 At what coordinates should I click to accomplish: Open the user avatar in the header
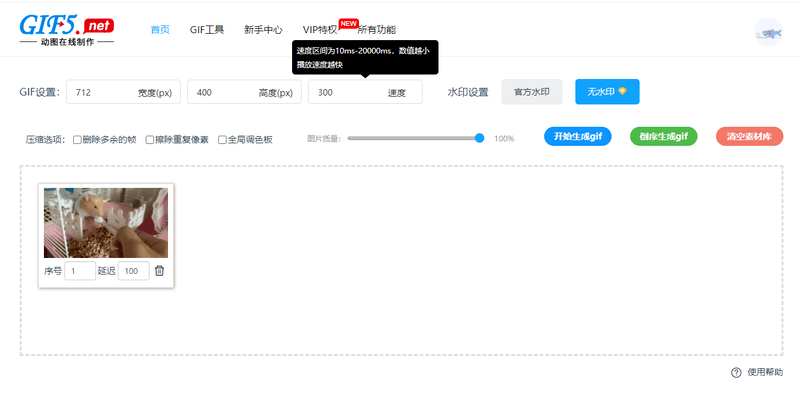(768, 32)
